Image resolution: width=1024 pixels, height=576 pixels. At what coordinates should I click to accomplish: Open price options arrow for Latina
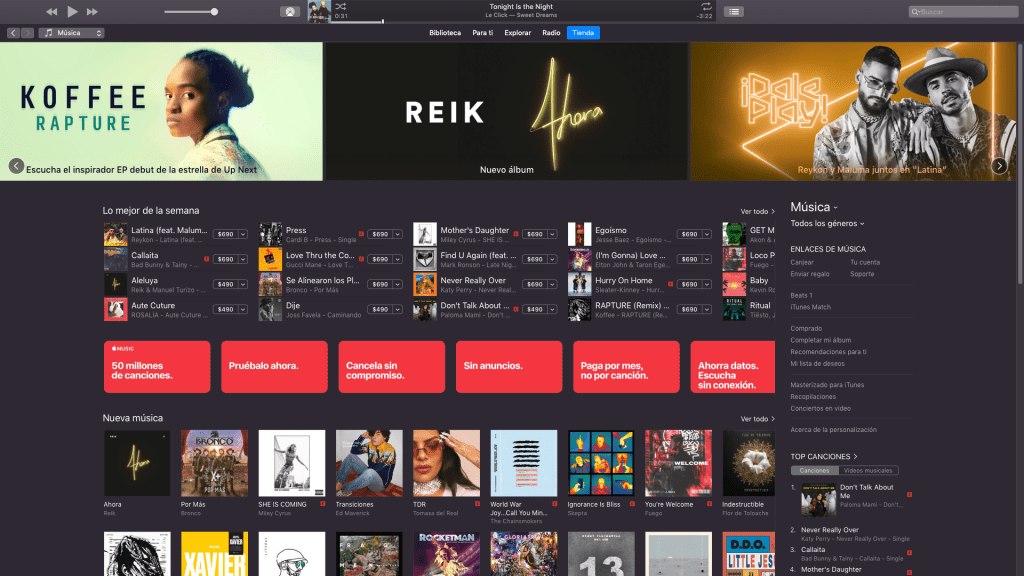(243, 234)
